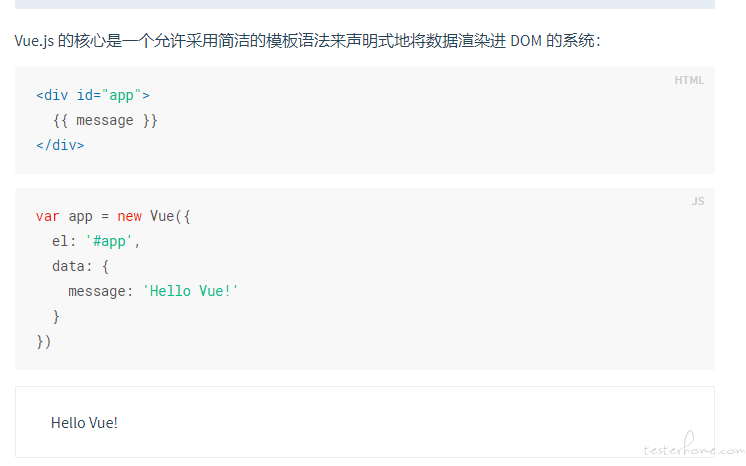Screen dimensions: 746x466
Task: Click the "app" attribute value in HTML
Action: pos(121,95)
